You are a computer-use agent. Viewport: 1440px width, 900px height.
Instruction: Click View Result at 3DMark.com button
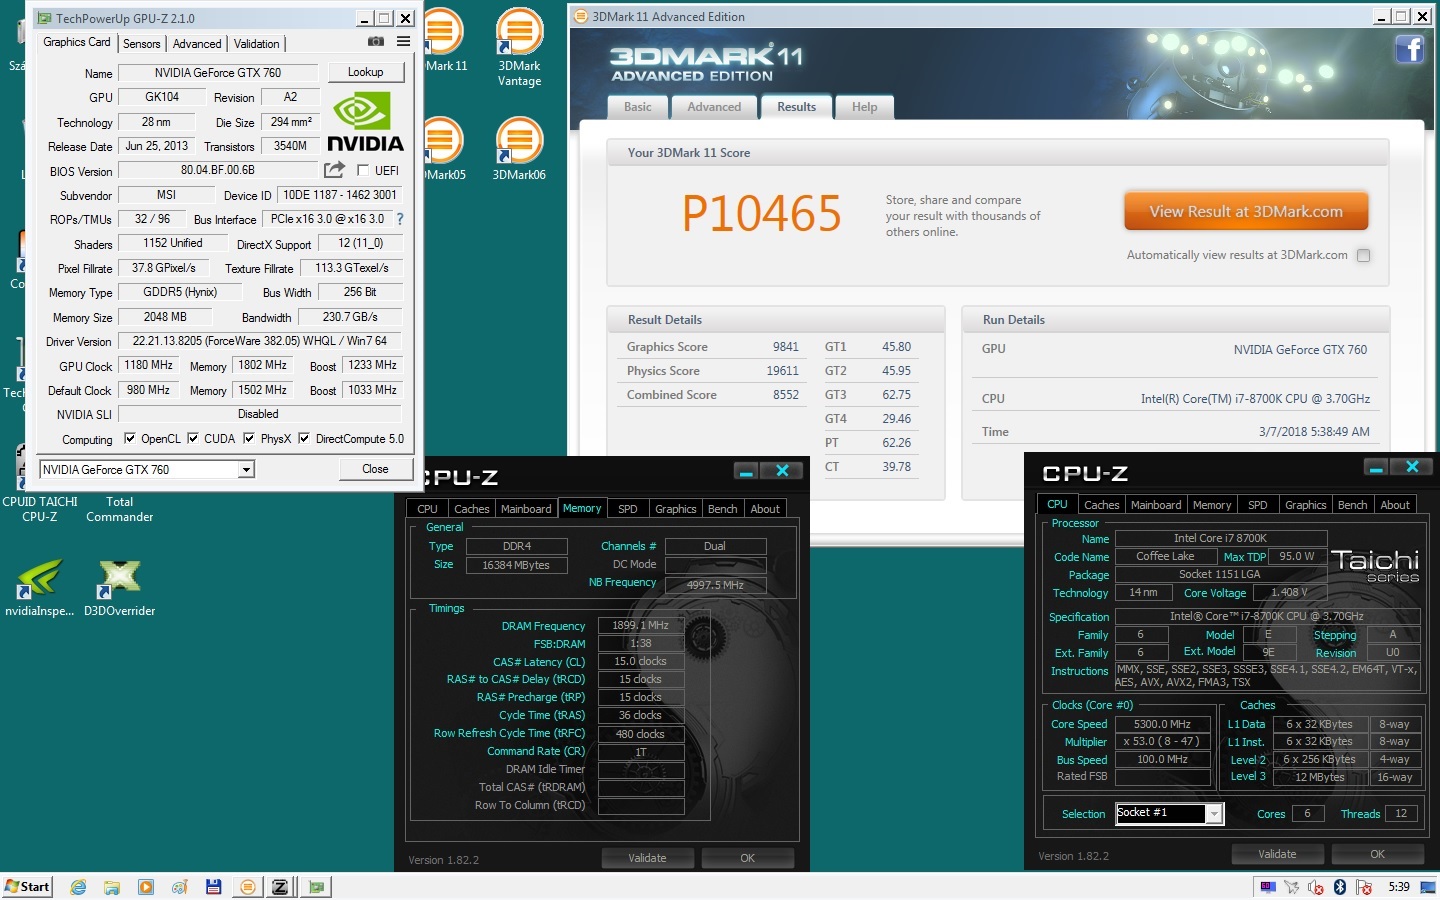coord(1246,212)
